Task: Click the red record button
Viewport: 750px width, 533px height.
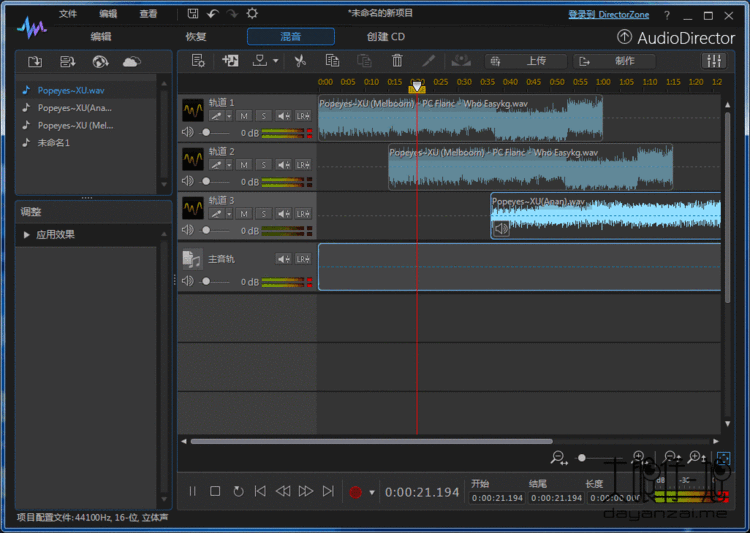Action: point(355,492)
